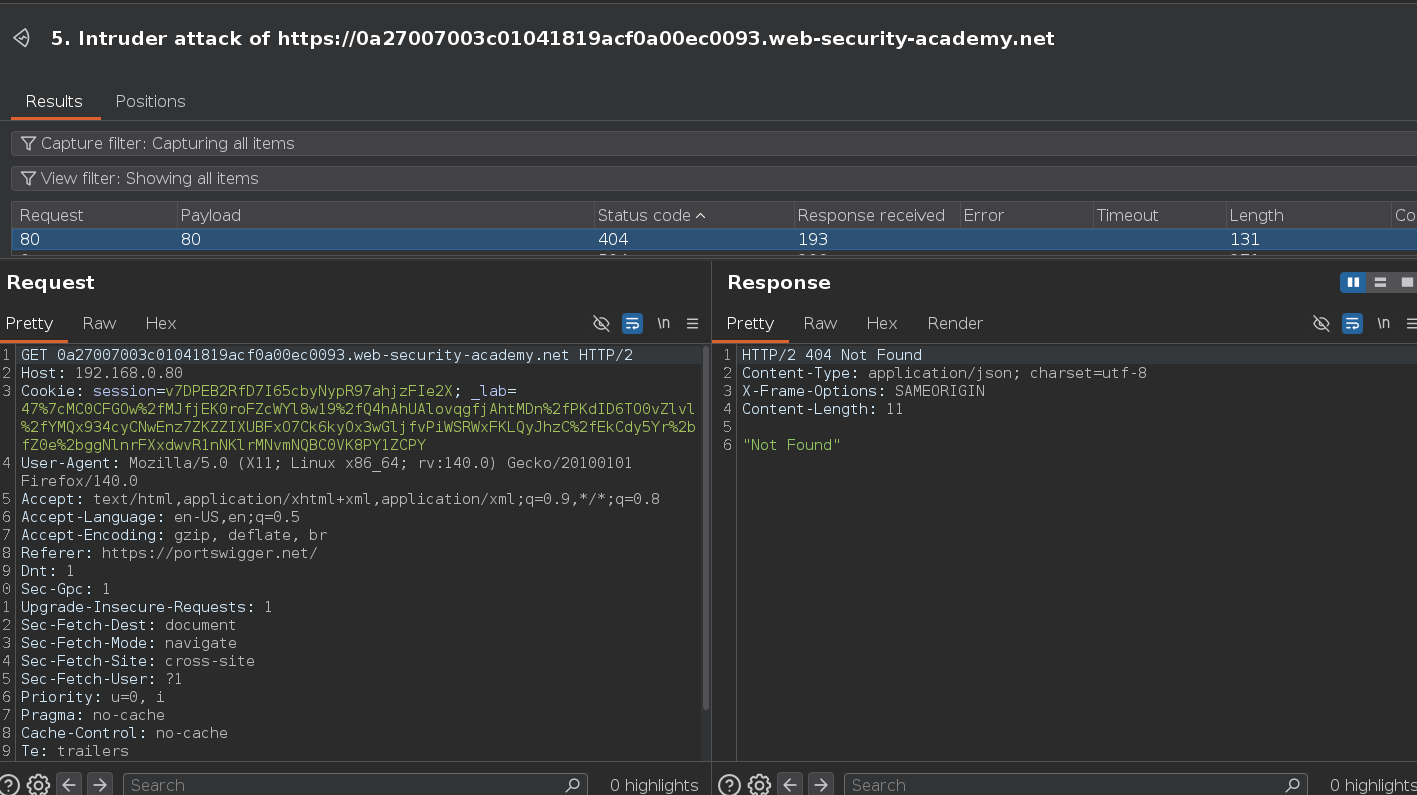
Task: Open the Response search help icon
Action: coord(729,785)
